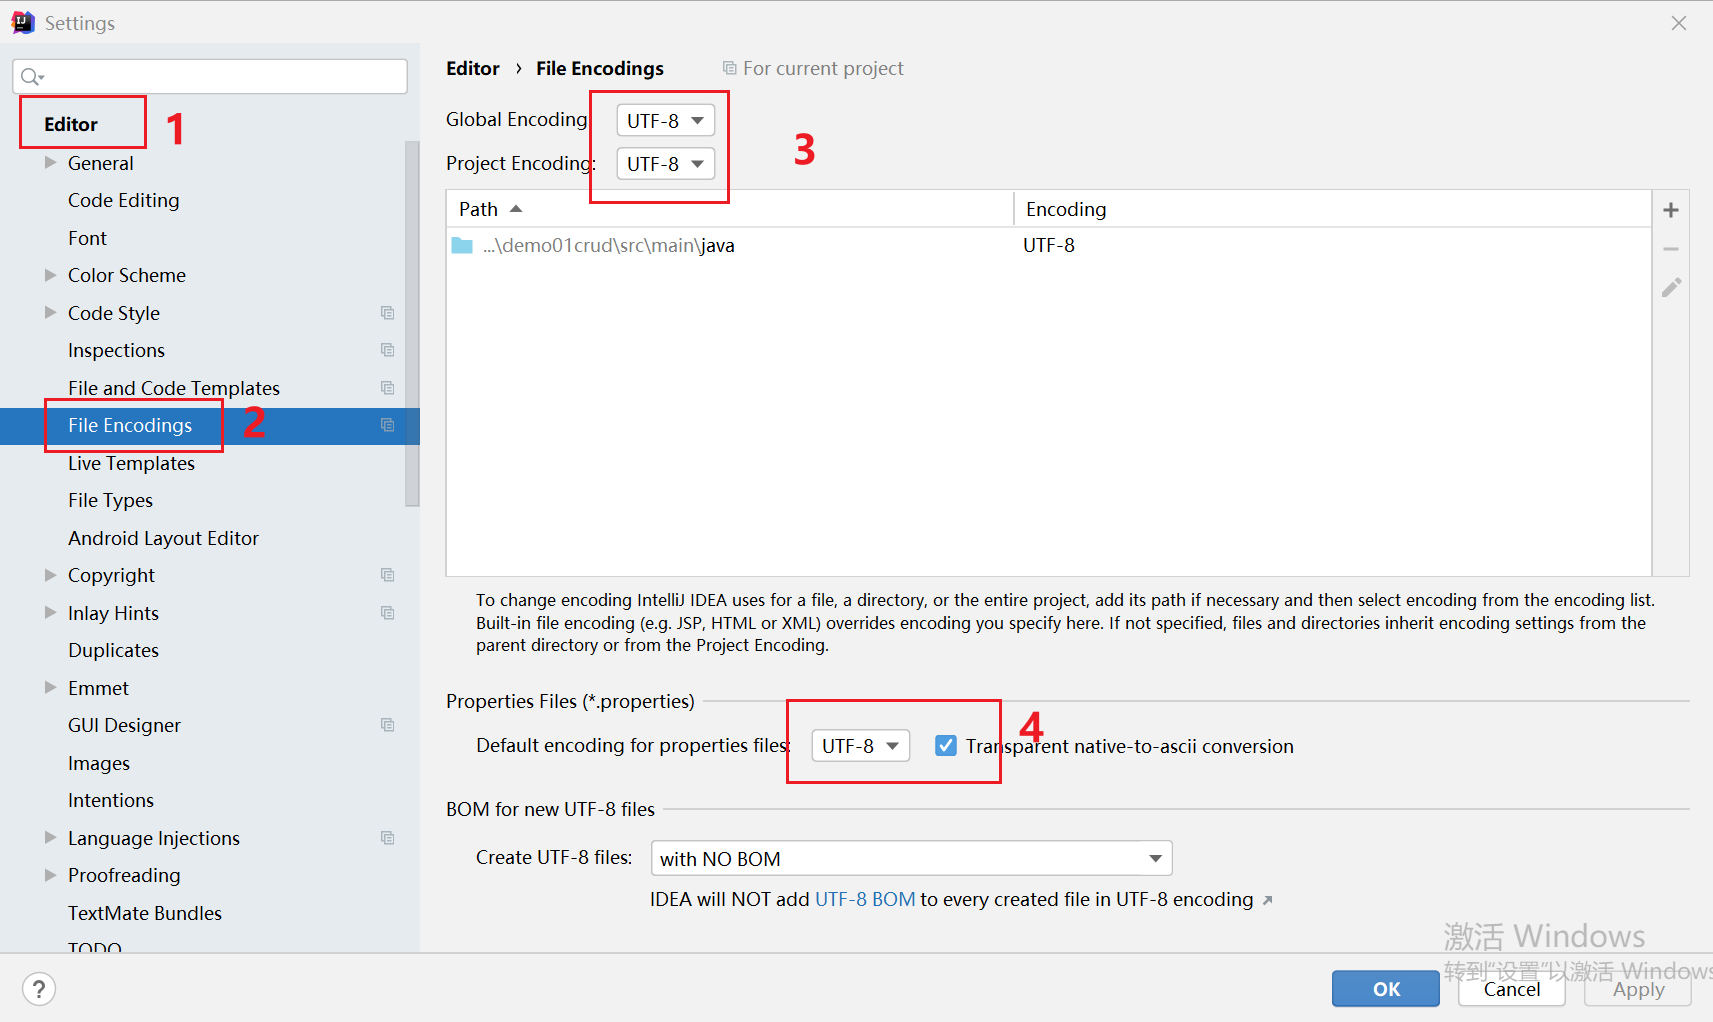
Task: Select Code Editing settings page
Action: [x=124, y=200]
